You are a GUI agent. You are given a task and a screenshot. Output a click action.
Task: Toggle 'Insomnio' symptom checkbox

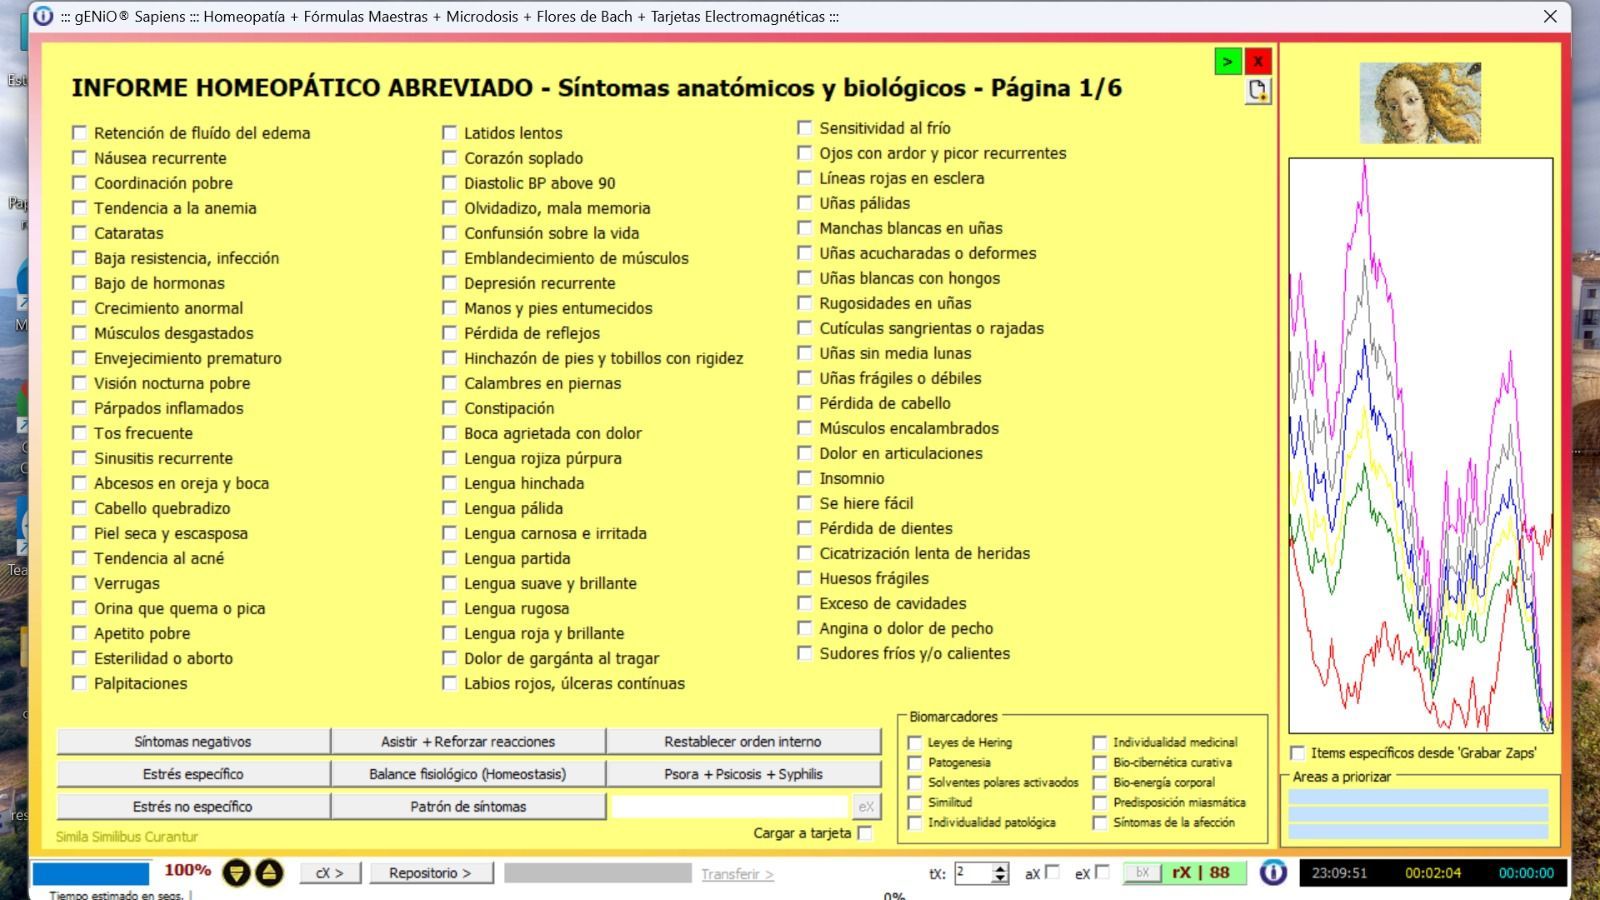(x=804, y=478)
